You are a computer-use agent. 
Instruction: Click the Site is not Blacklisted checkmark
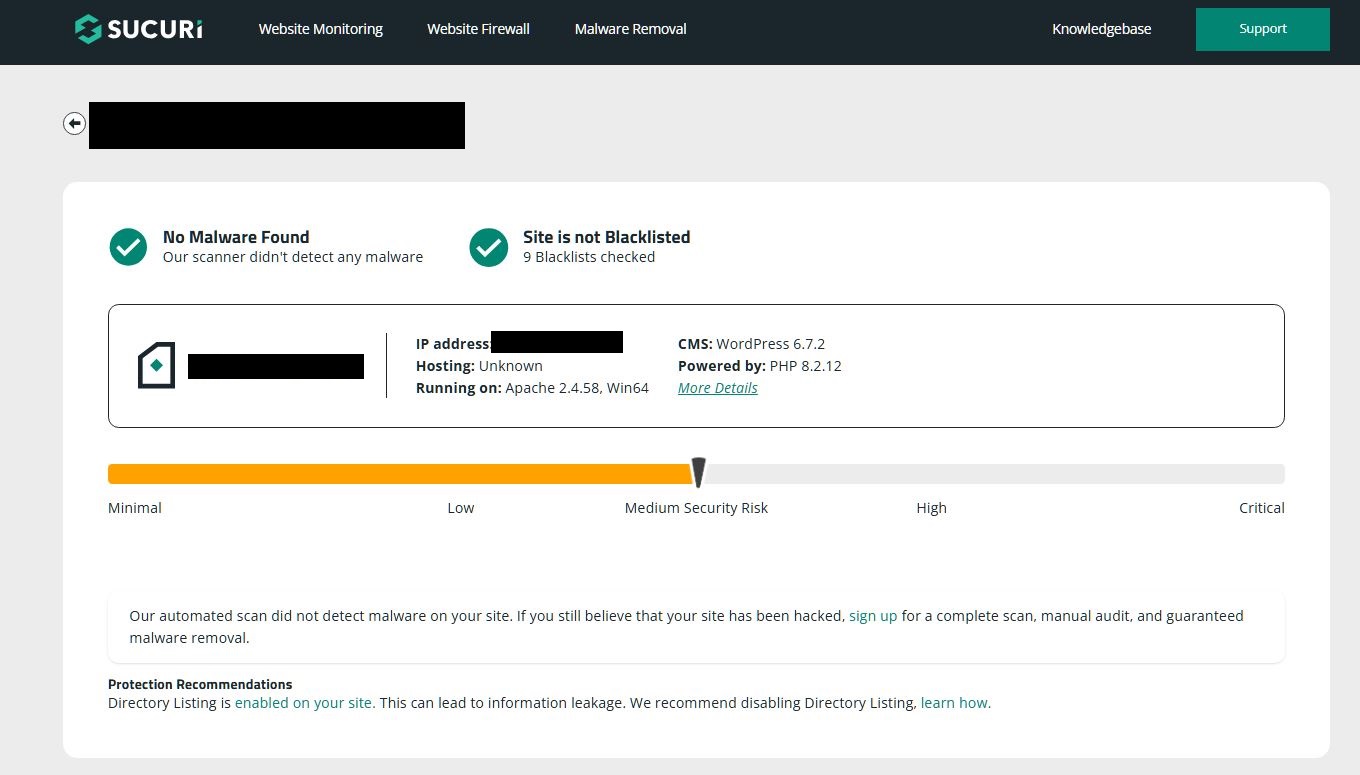coord(488,247)
